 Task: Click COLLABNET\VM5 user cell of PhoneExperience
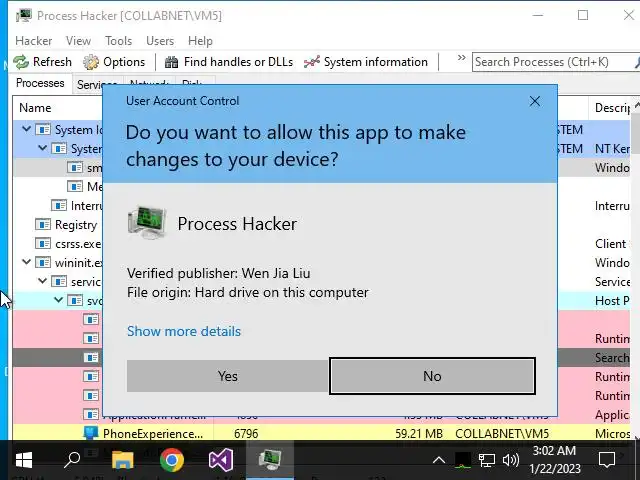point(502,433)
